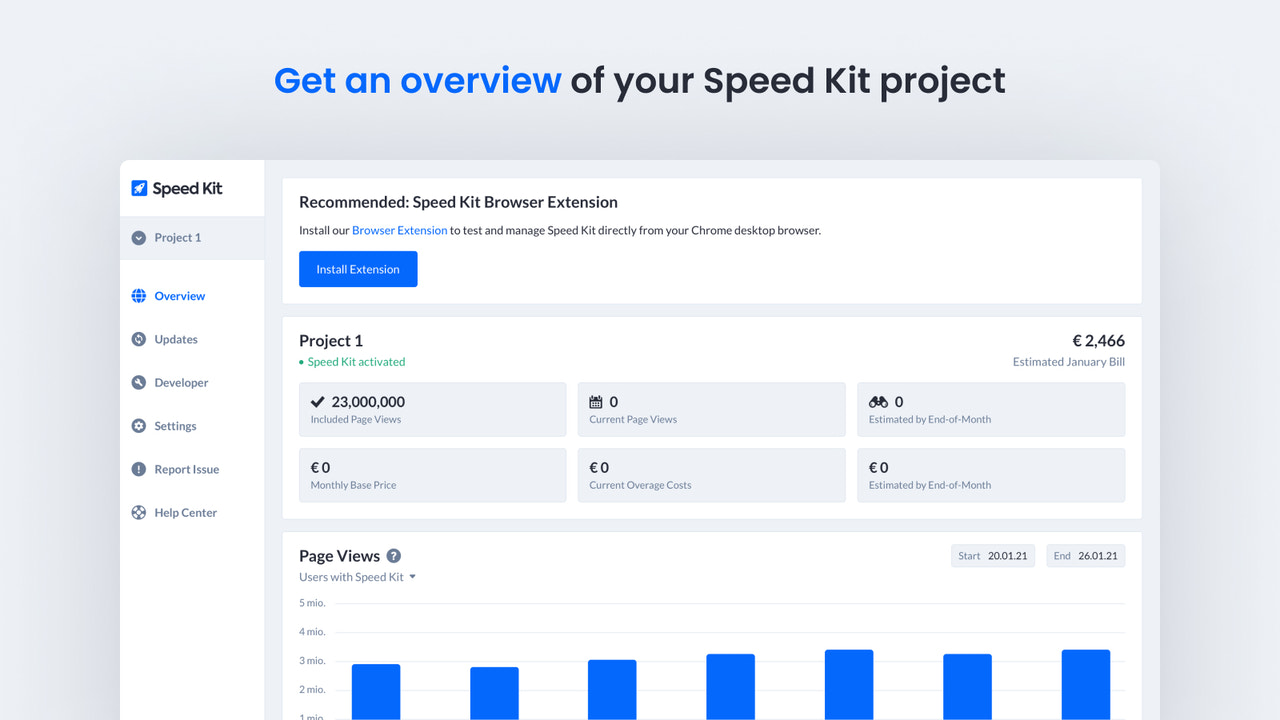This screenshot has width=1280, height=720.
Task: Click the Project 1 circle icon
Action: click(x=137, y=237)
